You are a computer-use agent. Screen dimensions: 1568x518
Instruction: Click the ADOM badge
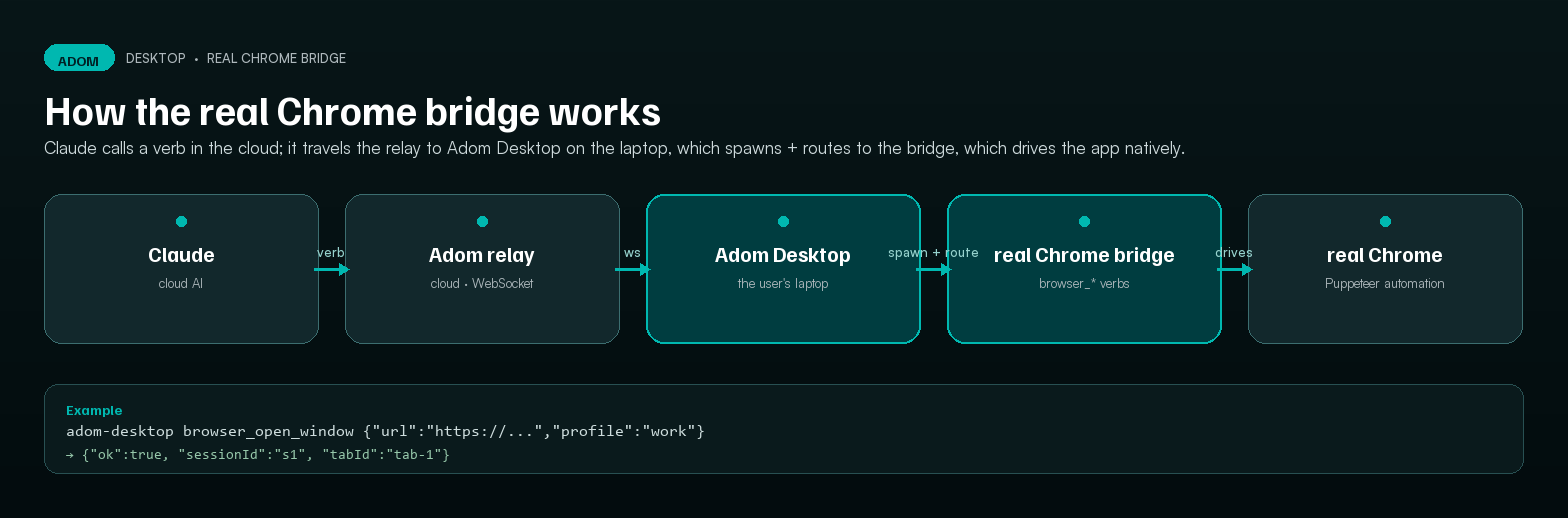79,58
